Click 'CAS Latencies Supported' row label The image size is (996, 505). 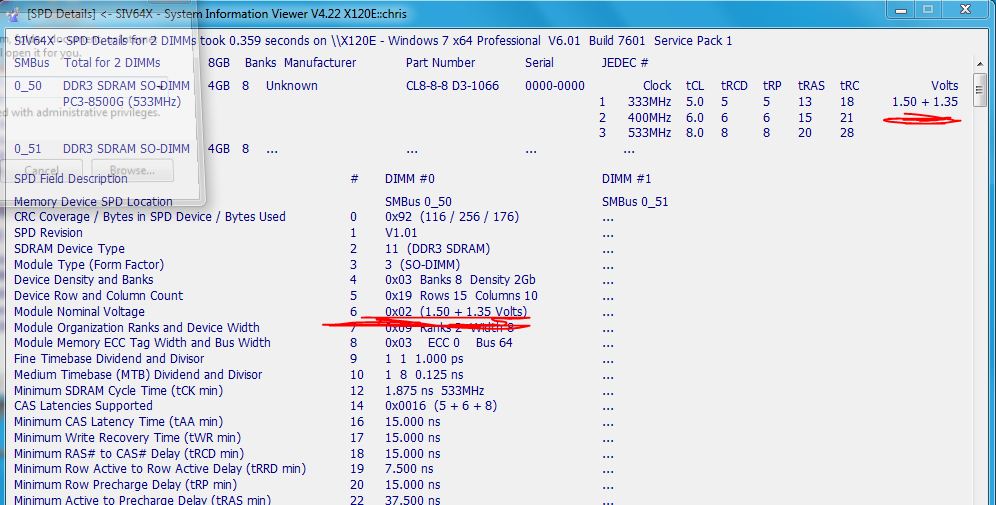tap(83, 406)
